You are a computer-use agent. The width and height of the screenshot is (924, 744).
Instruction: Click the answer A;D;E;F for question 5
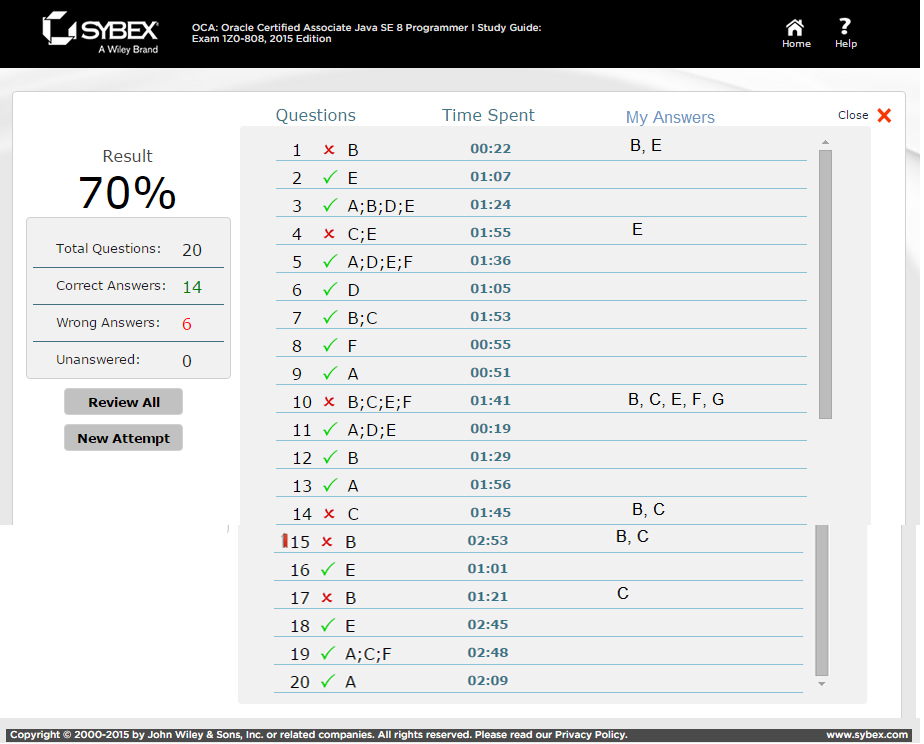(380, 262)
